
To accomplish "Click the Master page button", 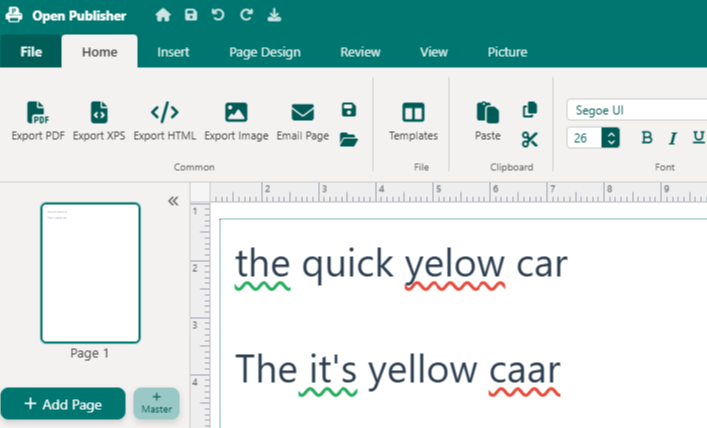I will click(156, 403).
